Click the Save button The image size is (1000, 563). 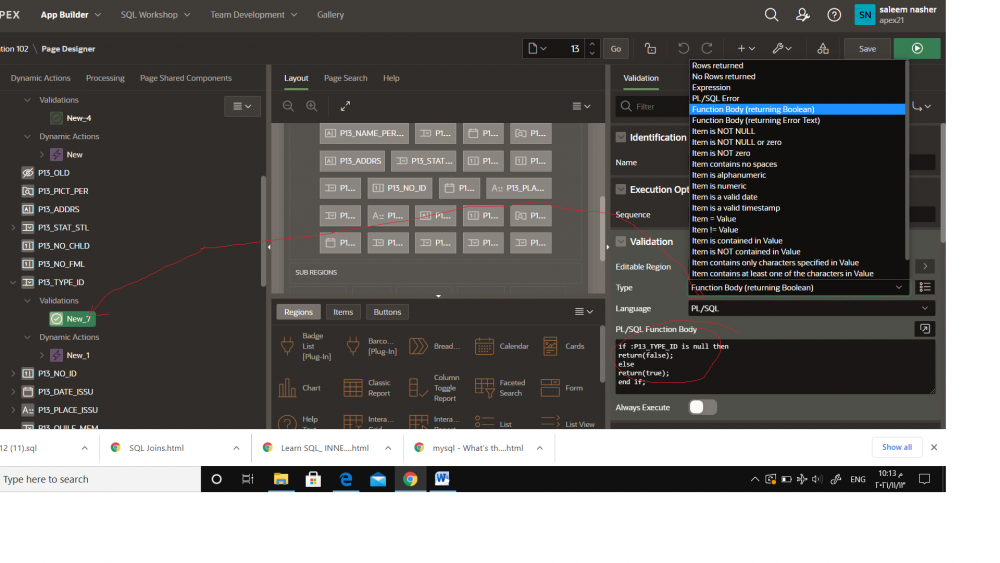click(x=867, y=48)
